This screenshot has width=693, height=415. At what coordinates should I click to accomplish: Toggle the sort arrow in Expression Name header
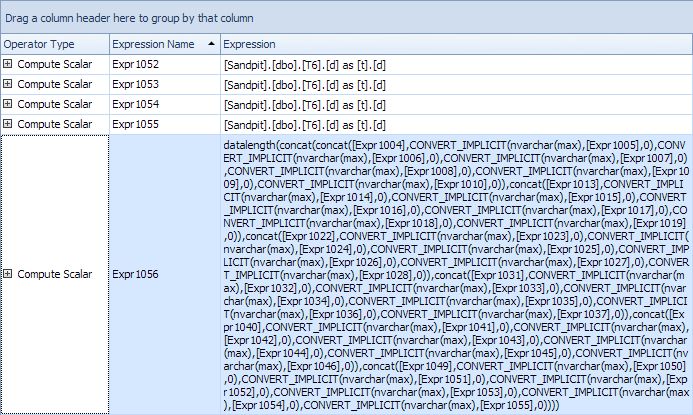tap(210, 44)
